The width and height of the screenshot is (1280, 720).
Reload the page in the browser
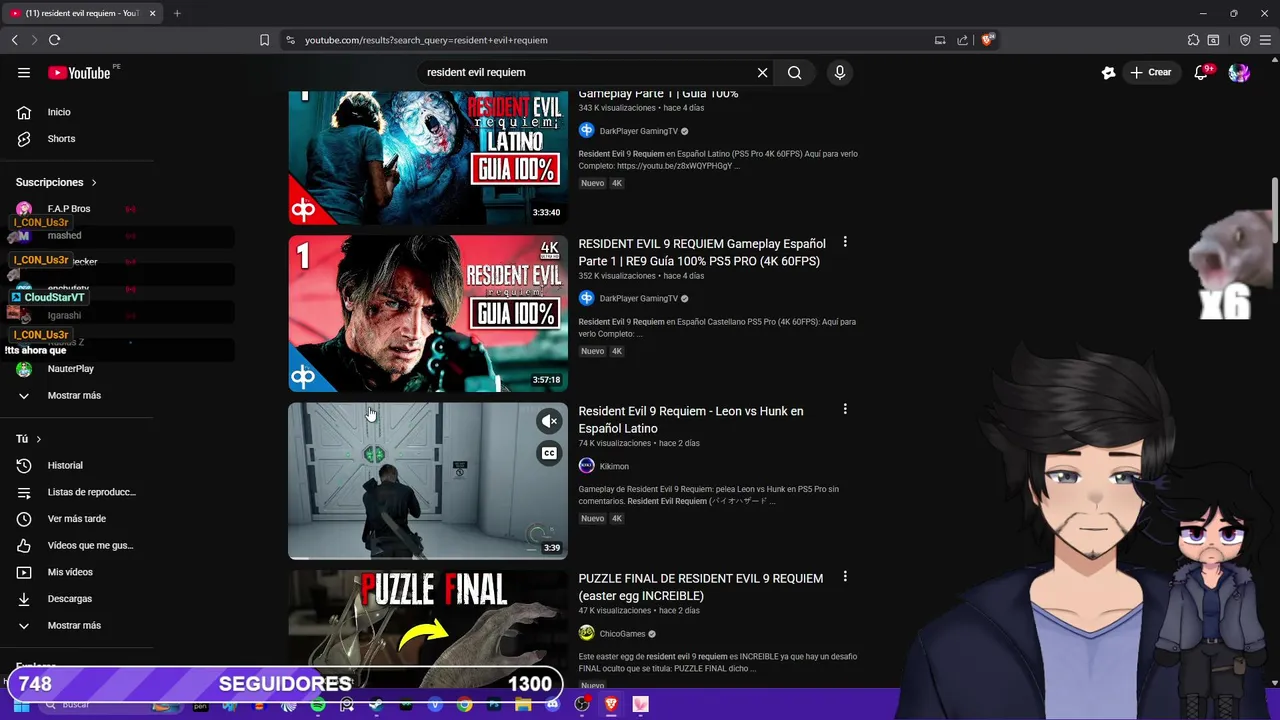[54, 40]
